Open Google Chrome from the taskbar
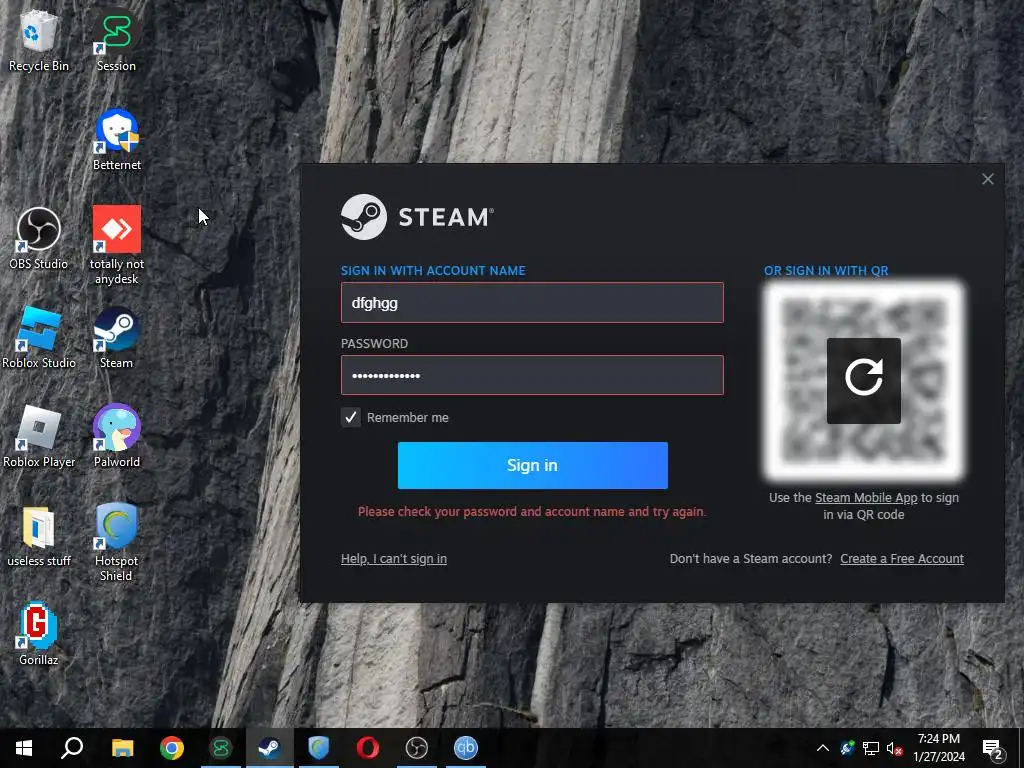Screen dimensions: 1024x768 (172, 748)
